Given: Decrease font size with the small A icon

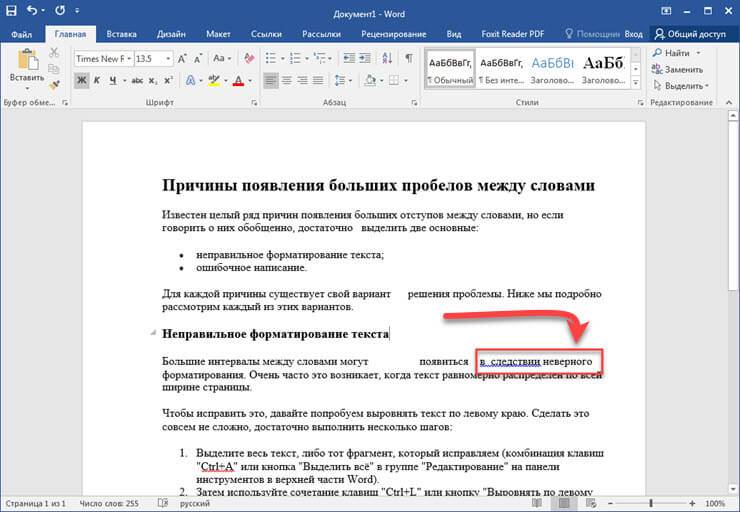Looking at the screenshot, I should coord(198,59).
